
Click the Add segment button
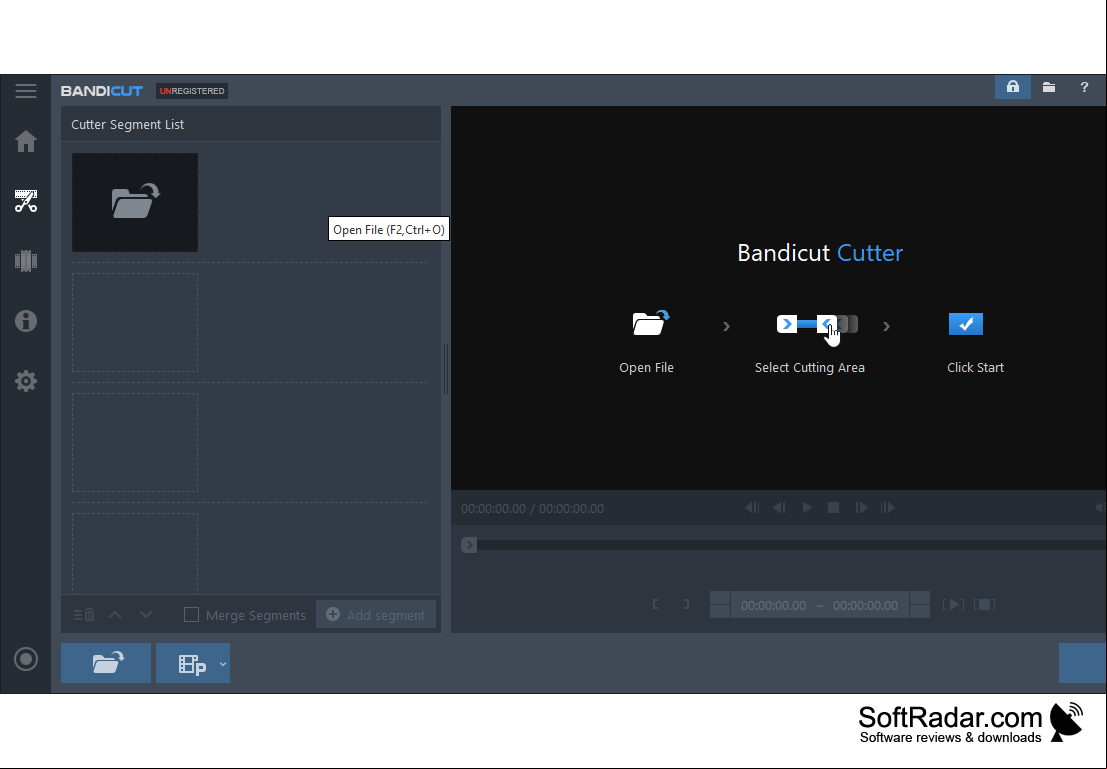click(x=376, y=614)
